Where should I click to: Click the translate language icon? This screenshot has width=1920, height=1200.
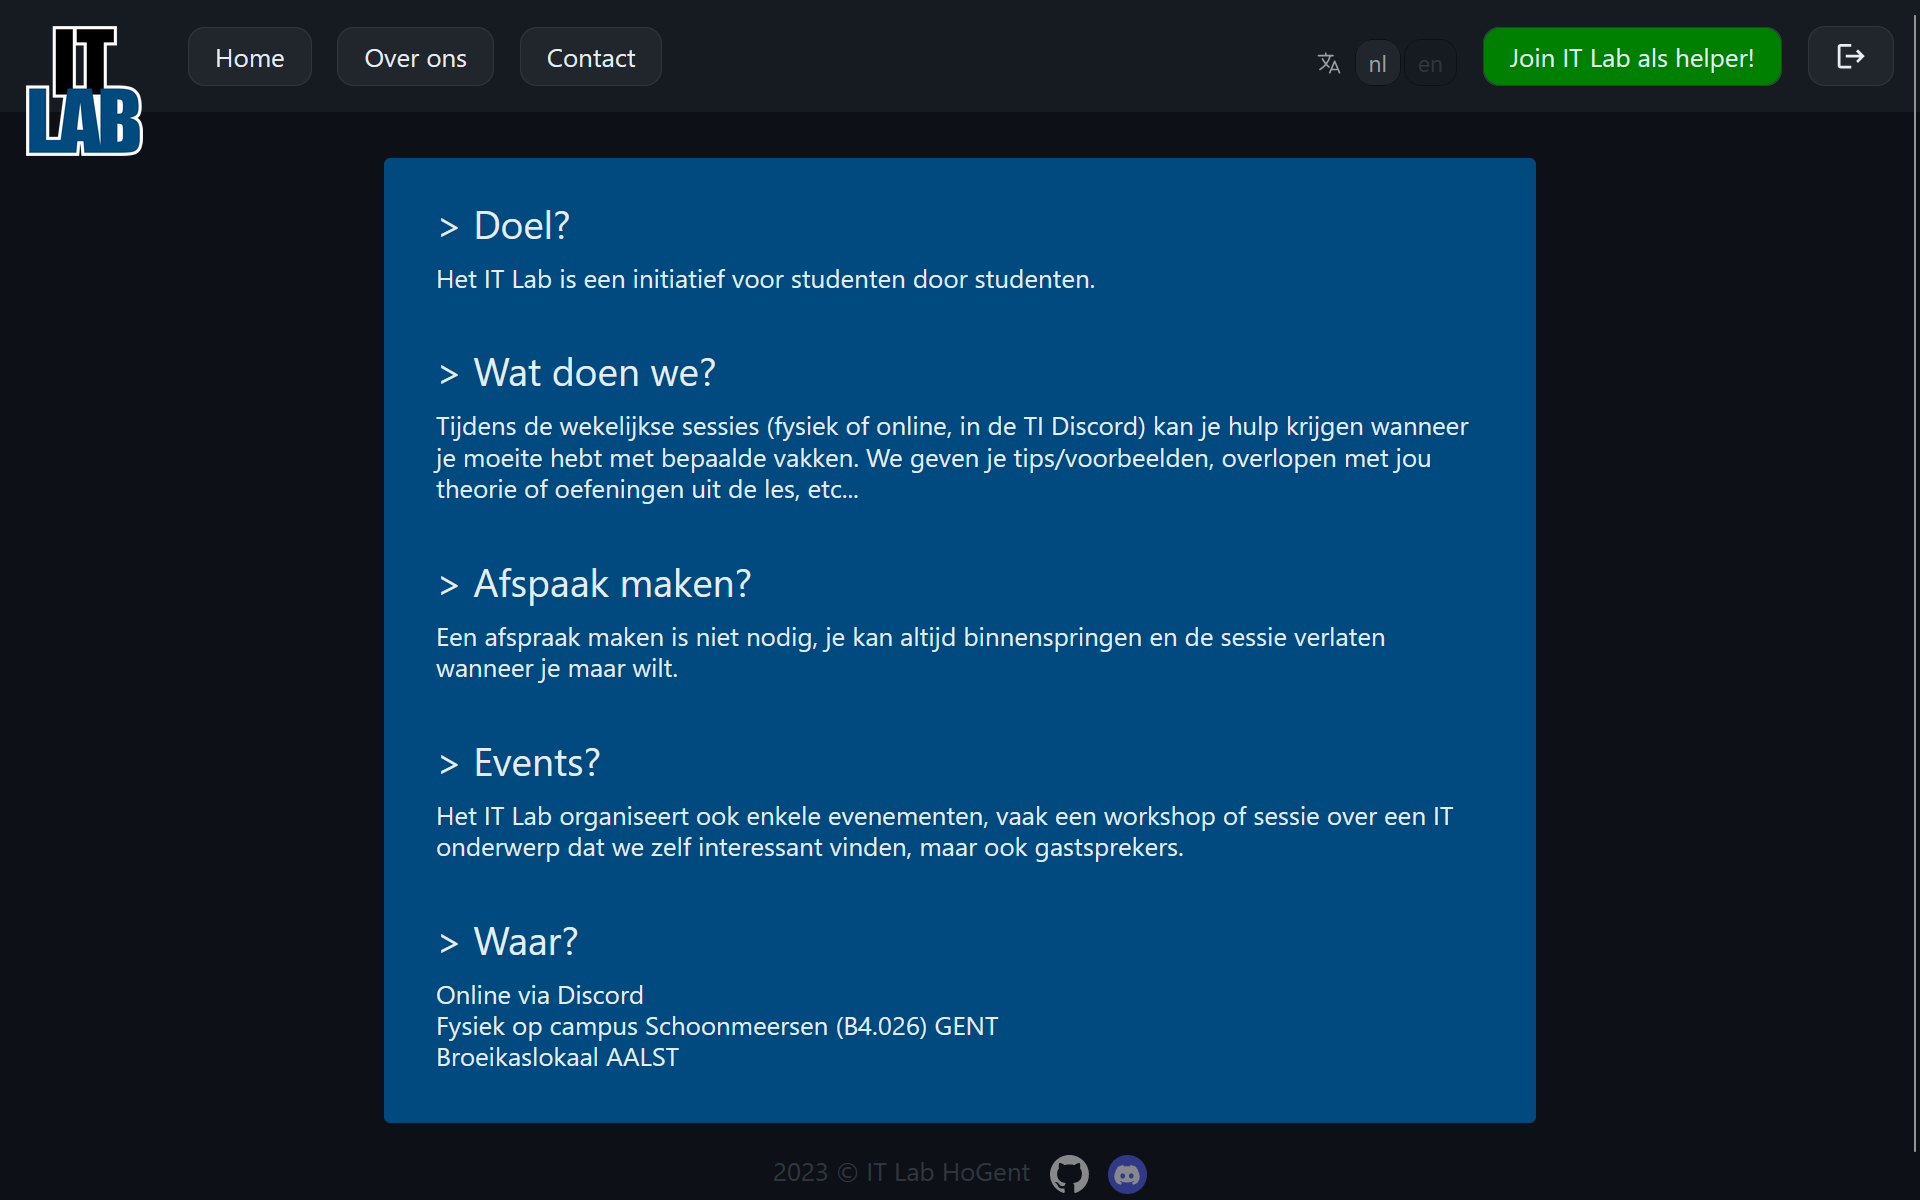pyautogui.click(x=1328, y=64)
